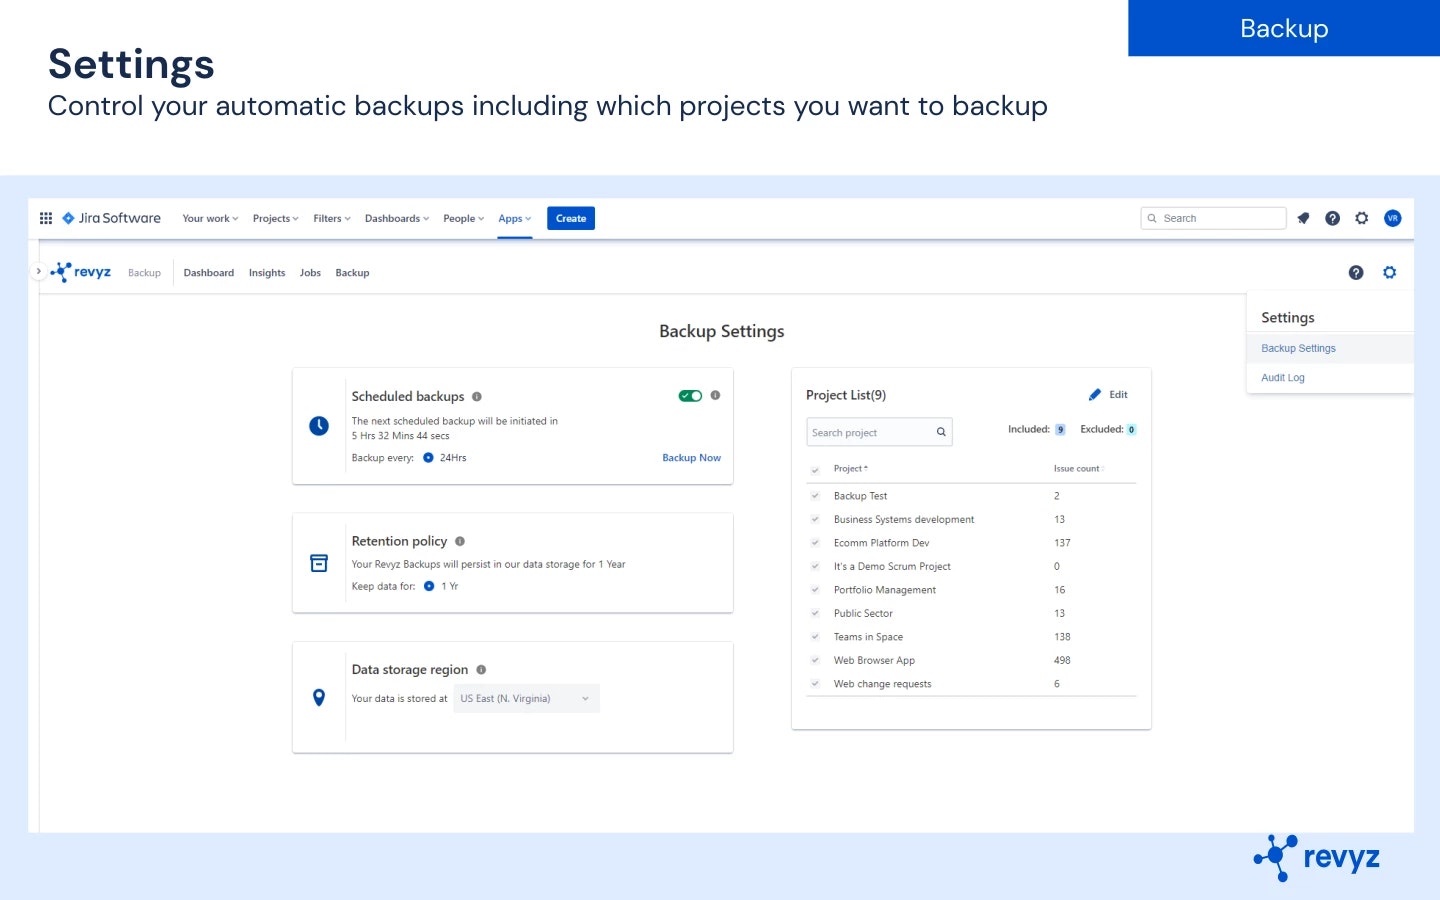The width and height of the screenshot is (1440, 900).
Task: Click Ecomm Platform Dev project name
Action: coord(881,543)
